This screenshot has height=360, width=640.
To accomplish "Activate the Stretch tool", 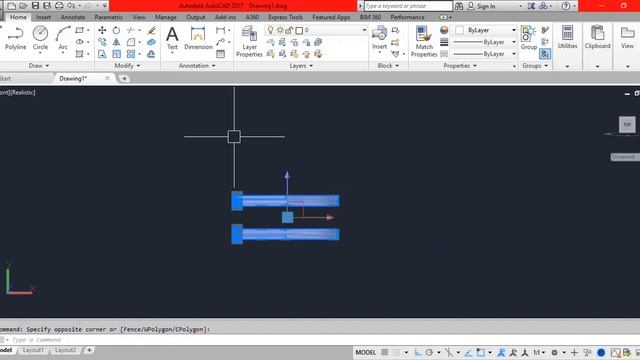I will click(102, 54).
